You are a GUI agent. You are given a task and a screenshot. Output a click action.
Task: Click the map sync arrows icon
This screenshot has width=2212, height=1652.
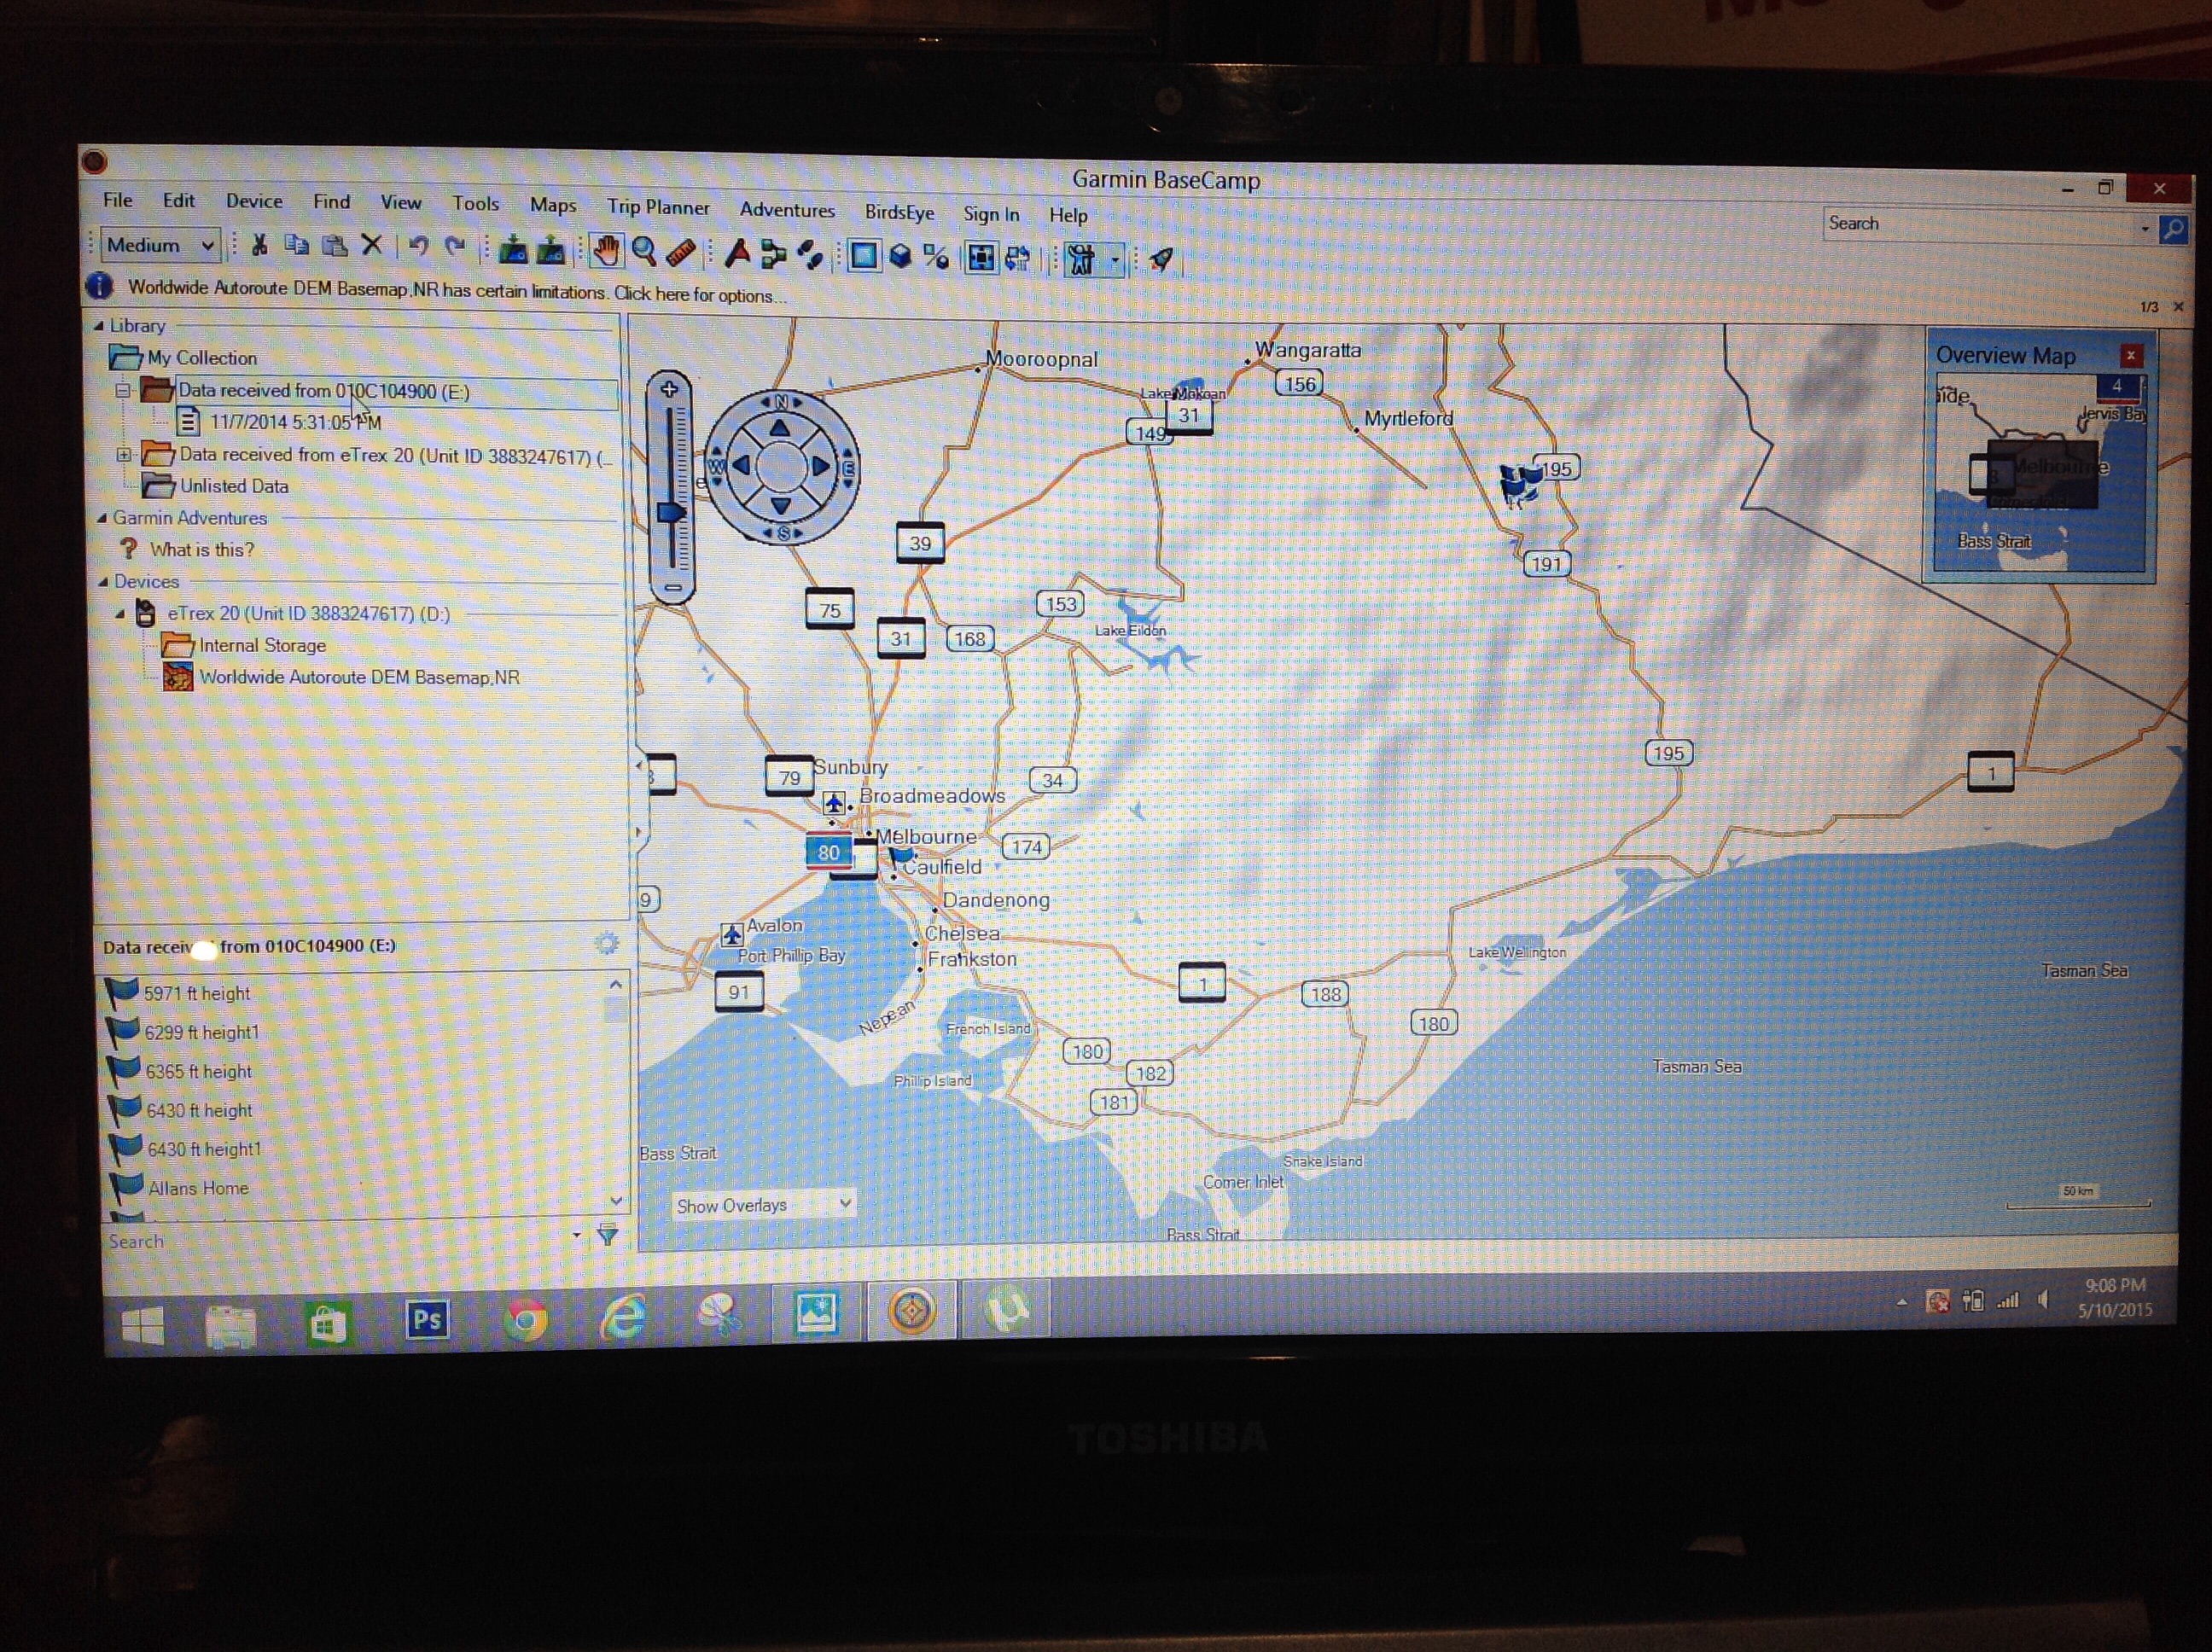(x=1017, y=260)
